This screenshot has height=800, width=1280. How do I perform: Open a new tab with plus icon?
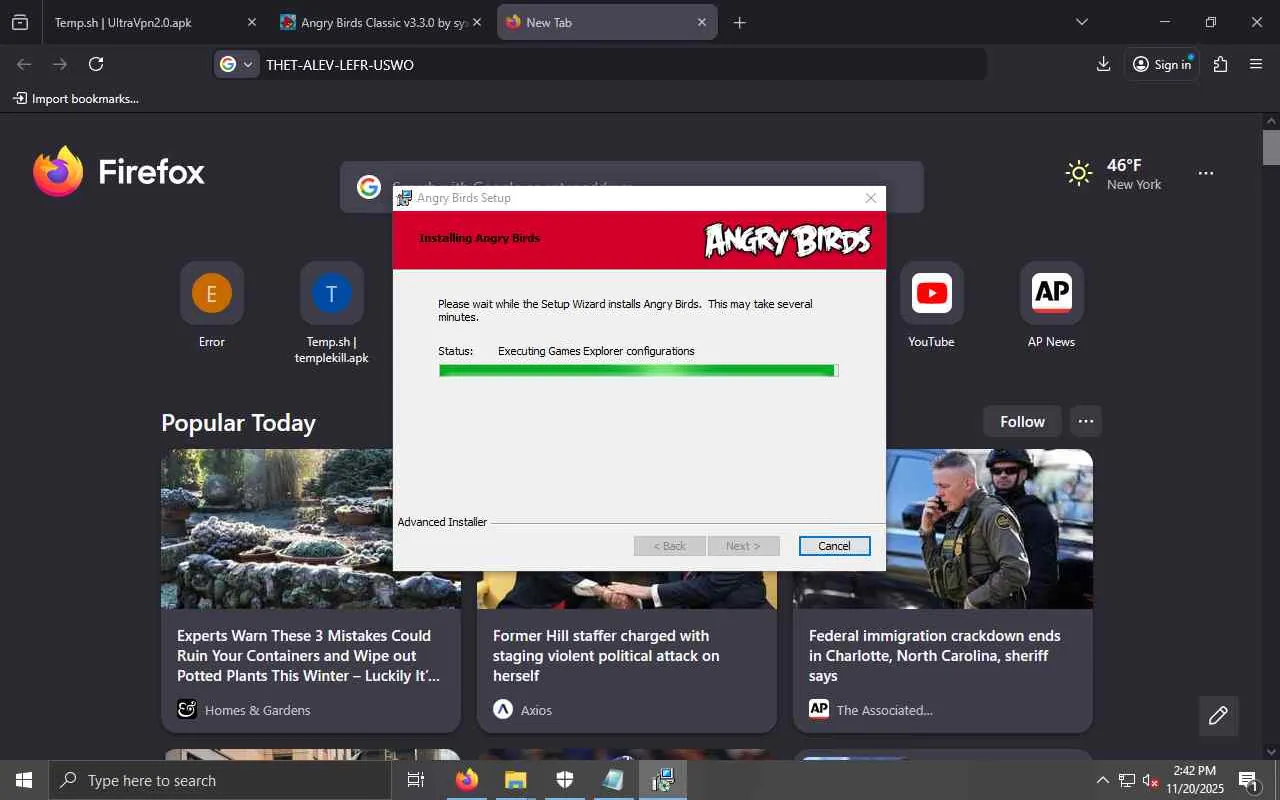point(740,22)
